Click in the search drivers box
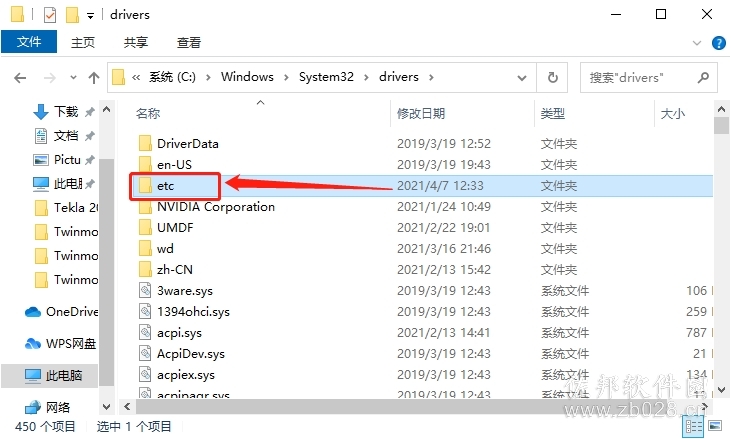This screenshot has width=731, height=439. (641, 77)
